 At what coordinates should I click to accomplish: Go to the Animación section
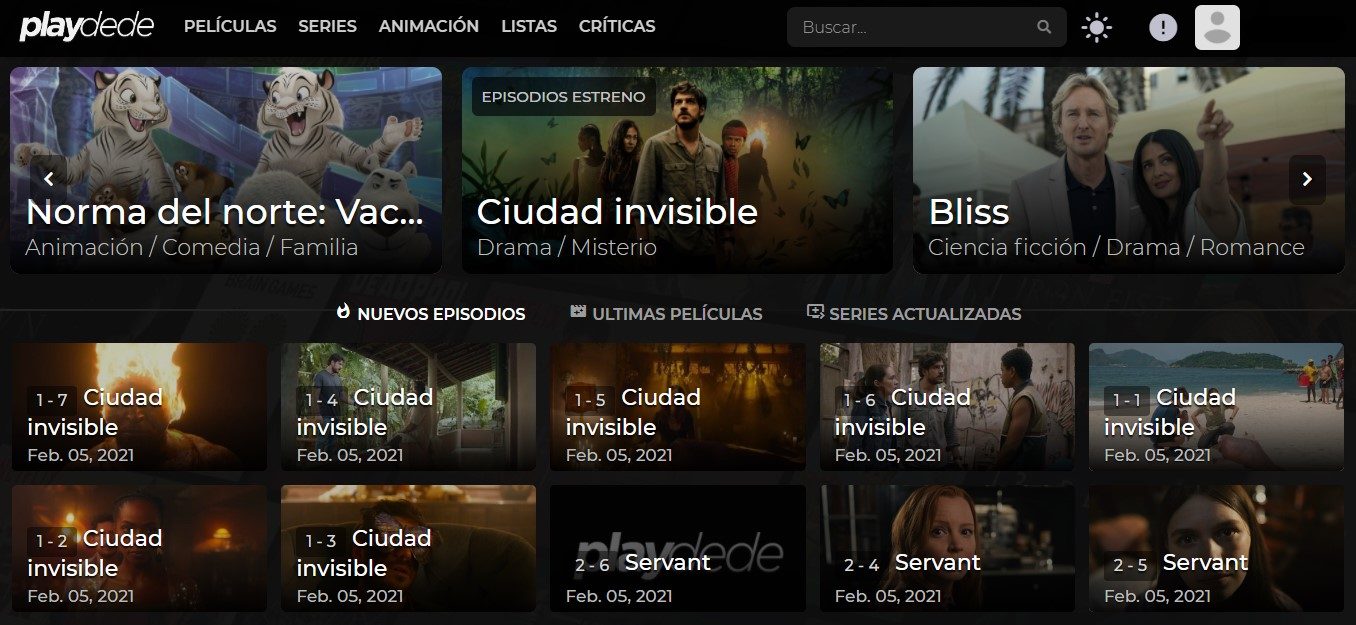[x=429, y=26]
